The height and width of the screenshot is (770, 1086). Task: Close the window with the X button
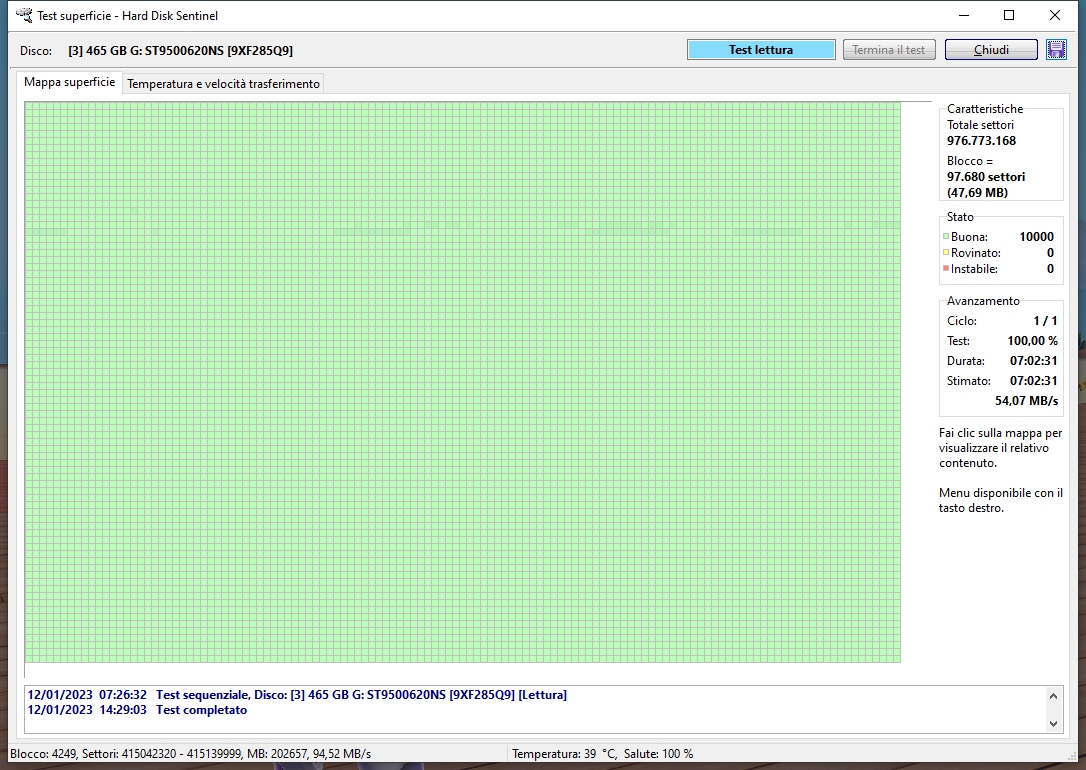click(x=1055, y=15)
